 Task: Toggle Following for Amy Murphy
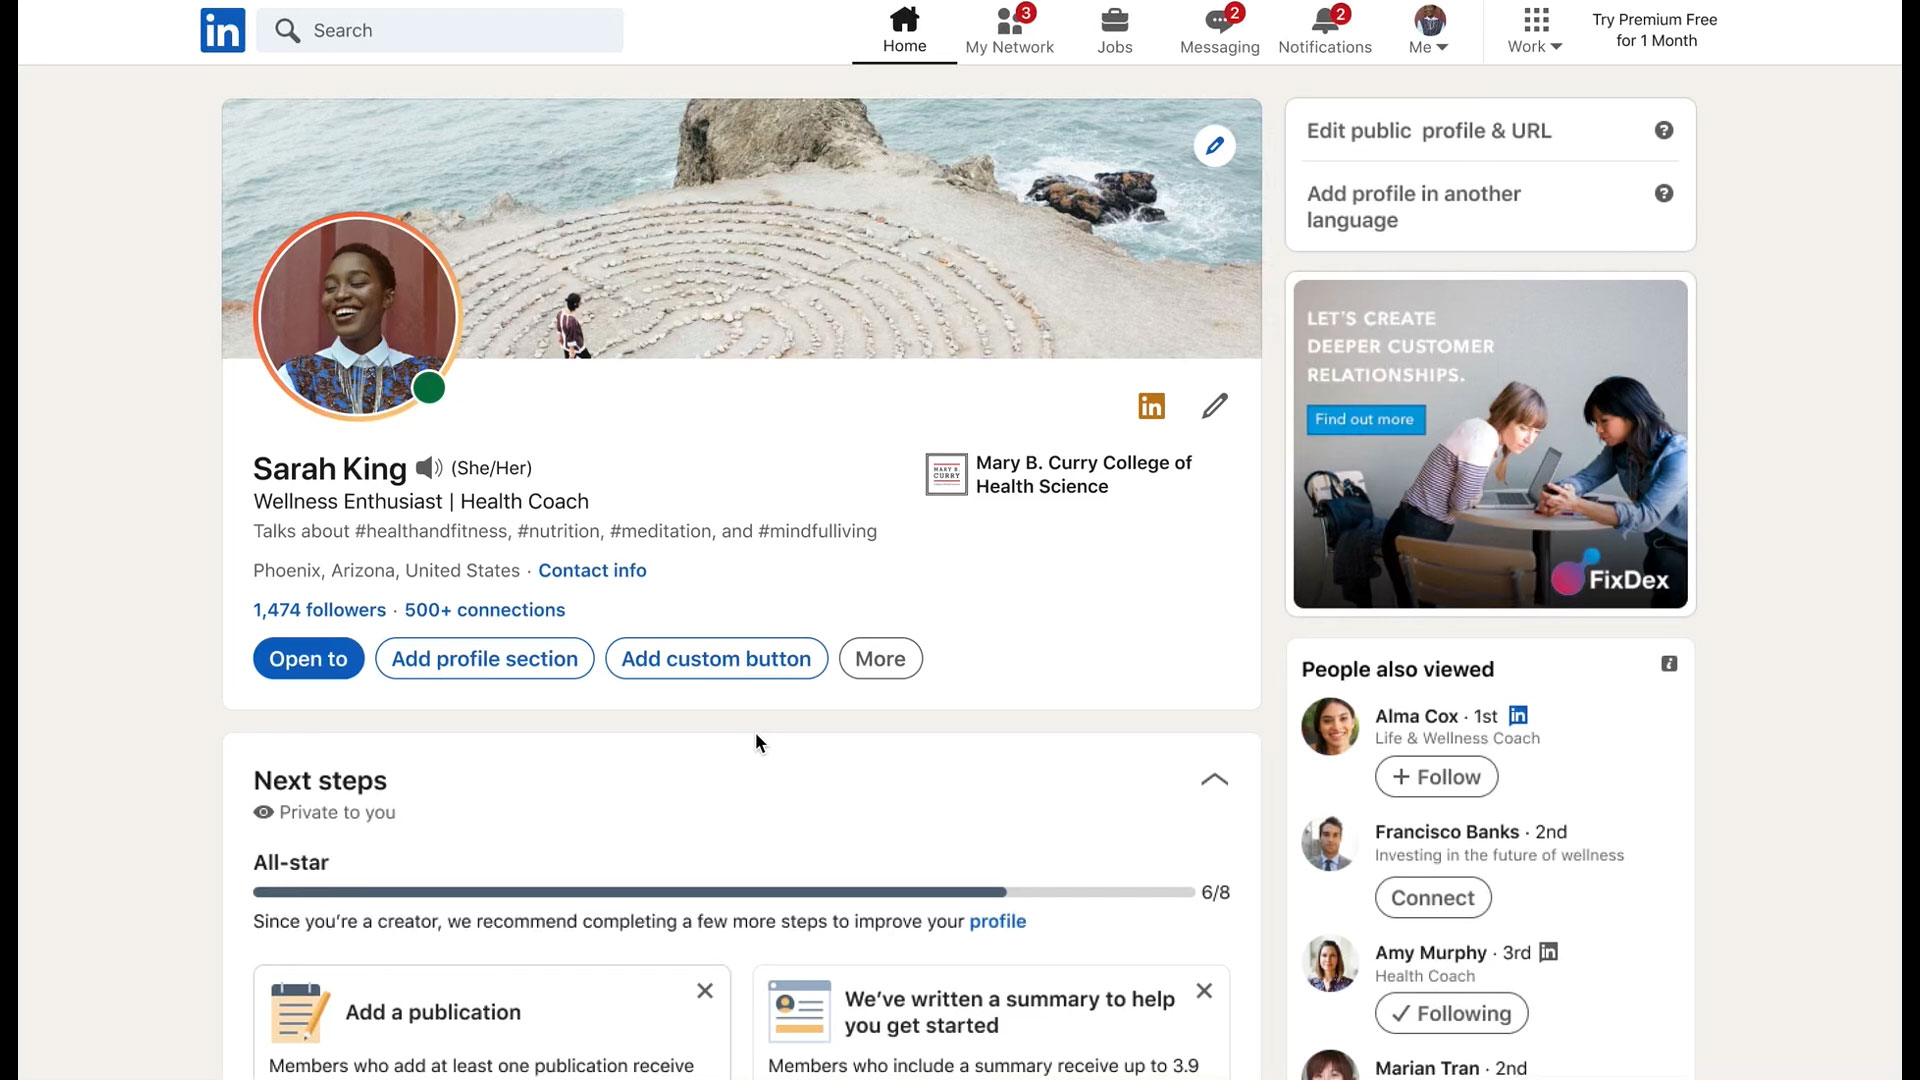(x=1451, y=1013)
